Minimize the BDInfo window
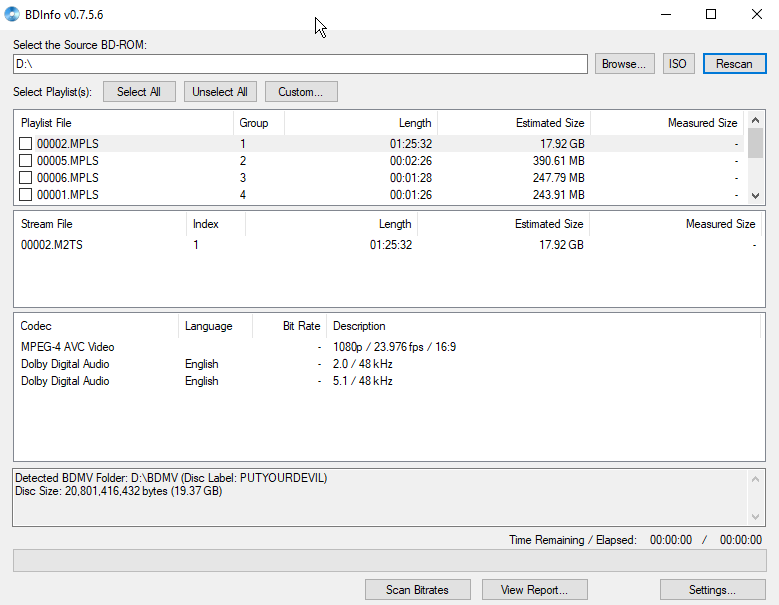 (x=666, y=14)
